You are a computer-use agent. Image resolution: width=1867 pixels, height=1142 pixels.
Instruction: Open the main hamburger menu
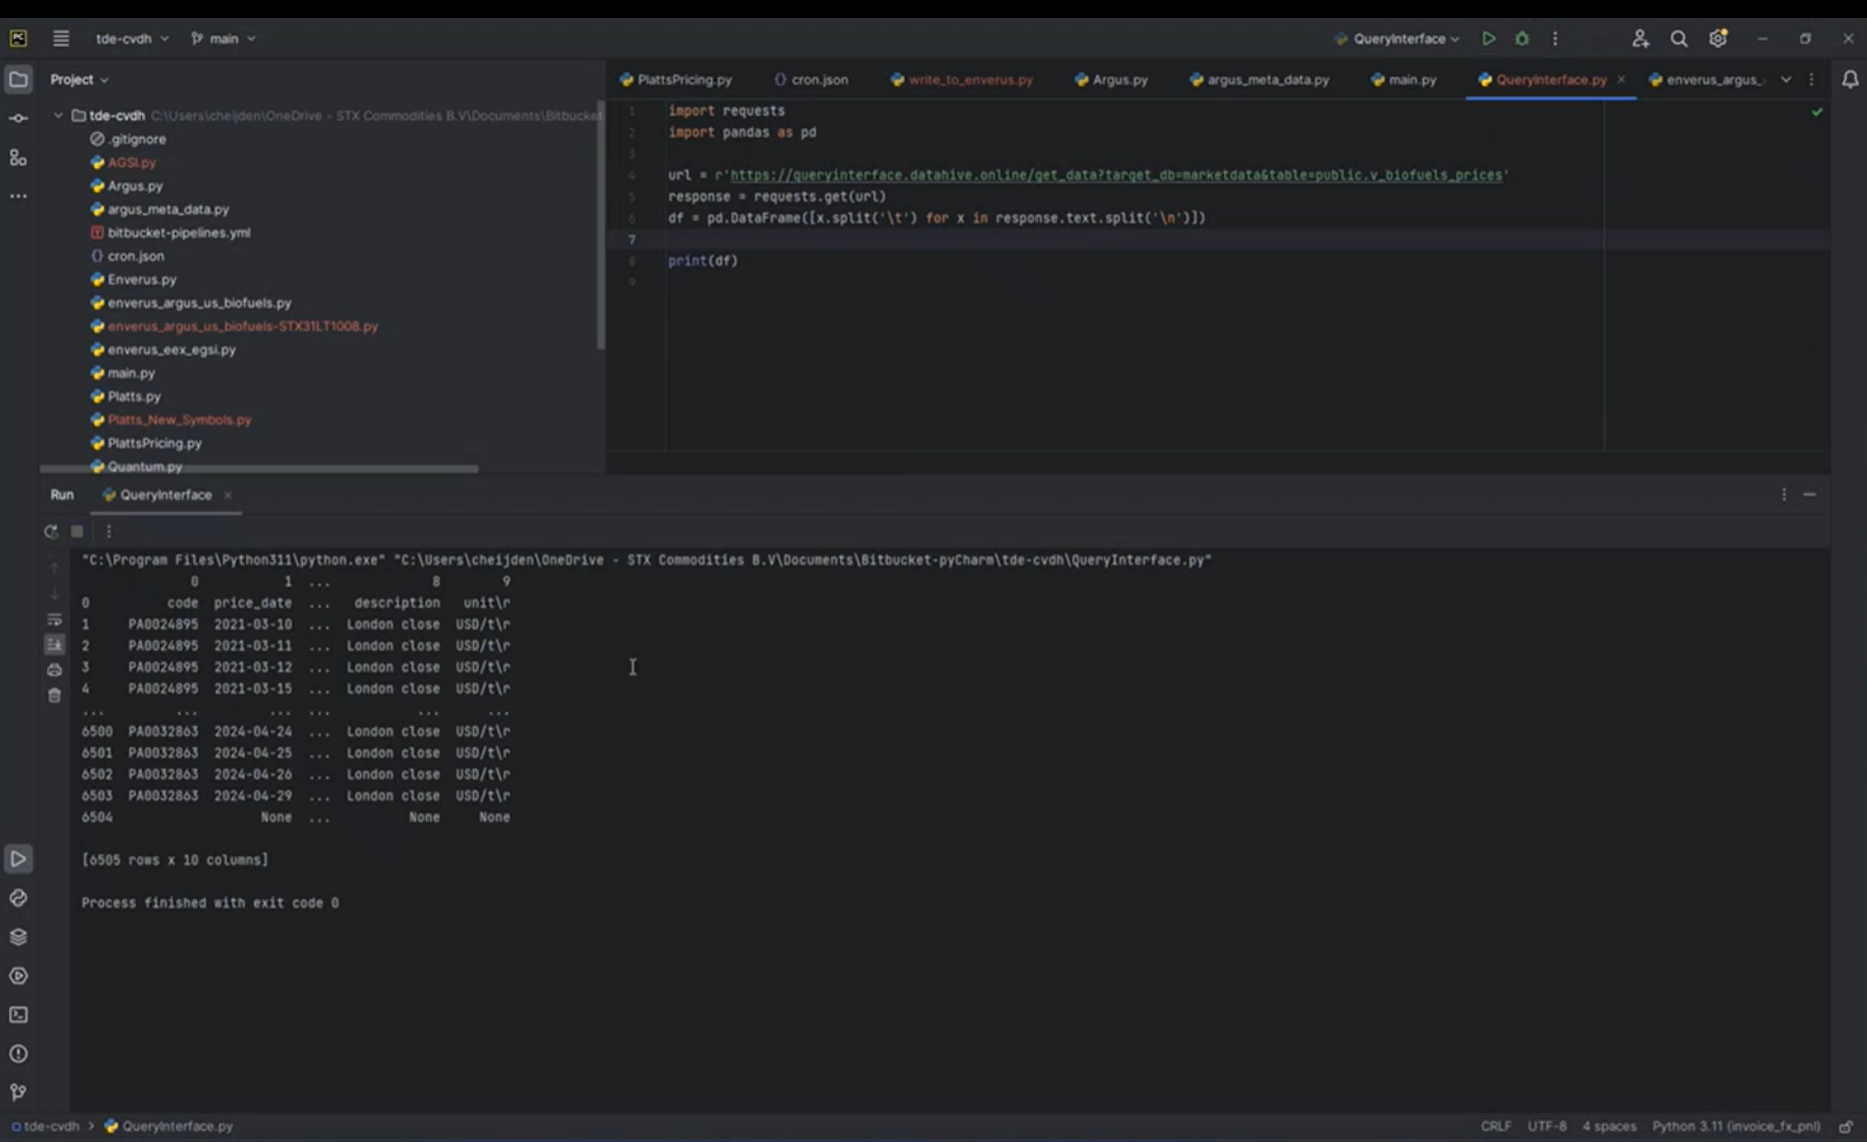tap(61, 38)
